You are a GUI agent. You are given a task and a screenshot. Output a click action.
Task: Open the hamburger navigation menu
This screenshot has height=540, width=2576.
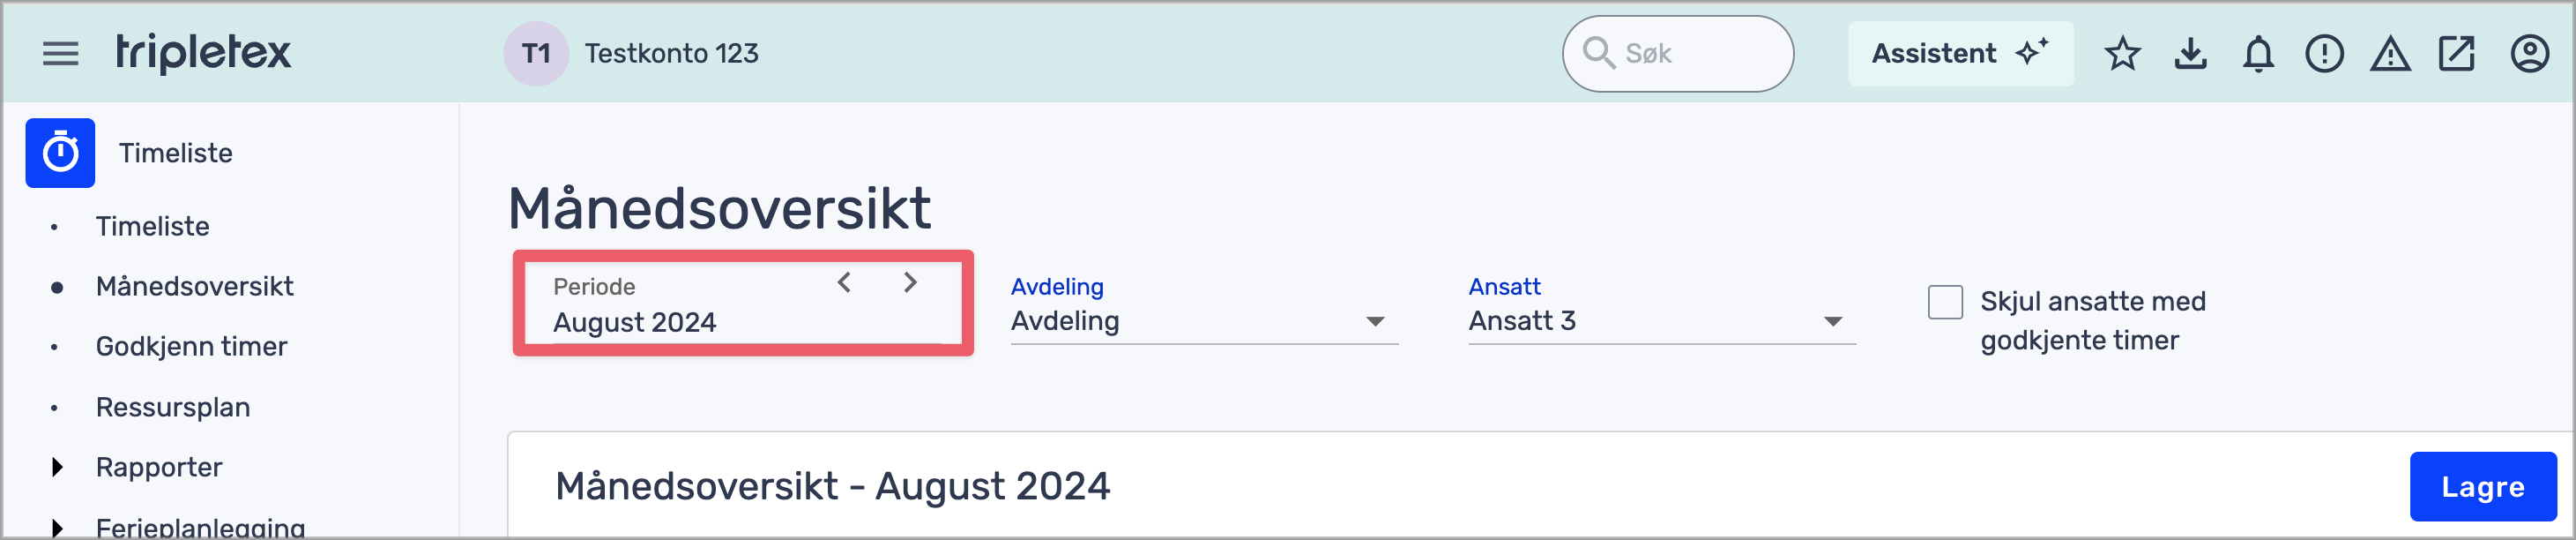coord(60,54)
